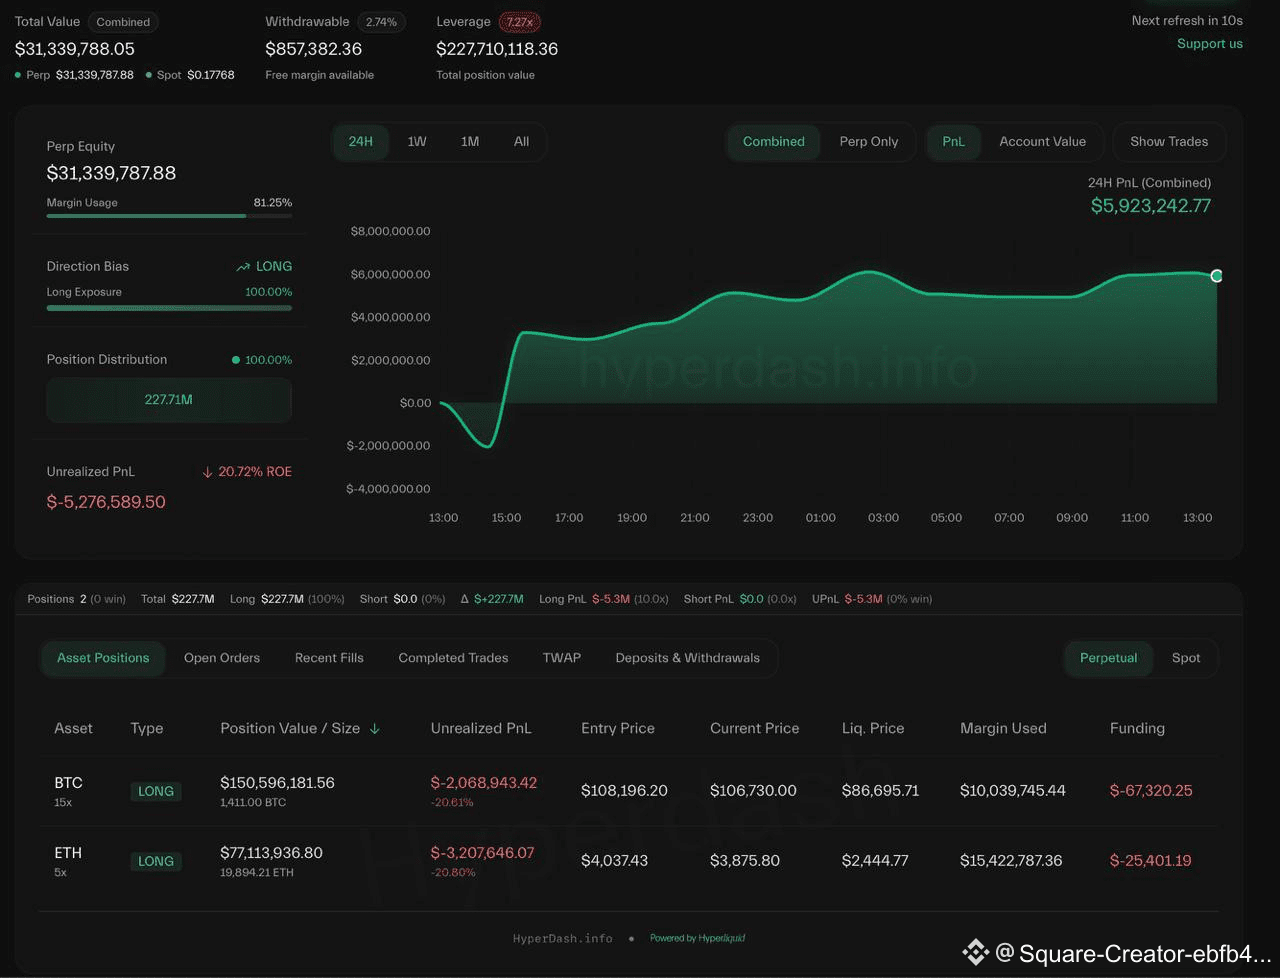Click the LONG trend arrow icon in Direction Bias

[243, 267]
